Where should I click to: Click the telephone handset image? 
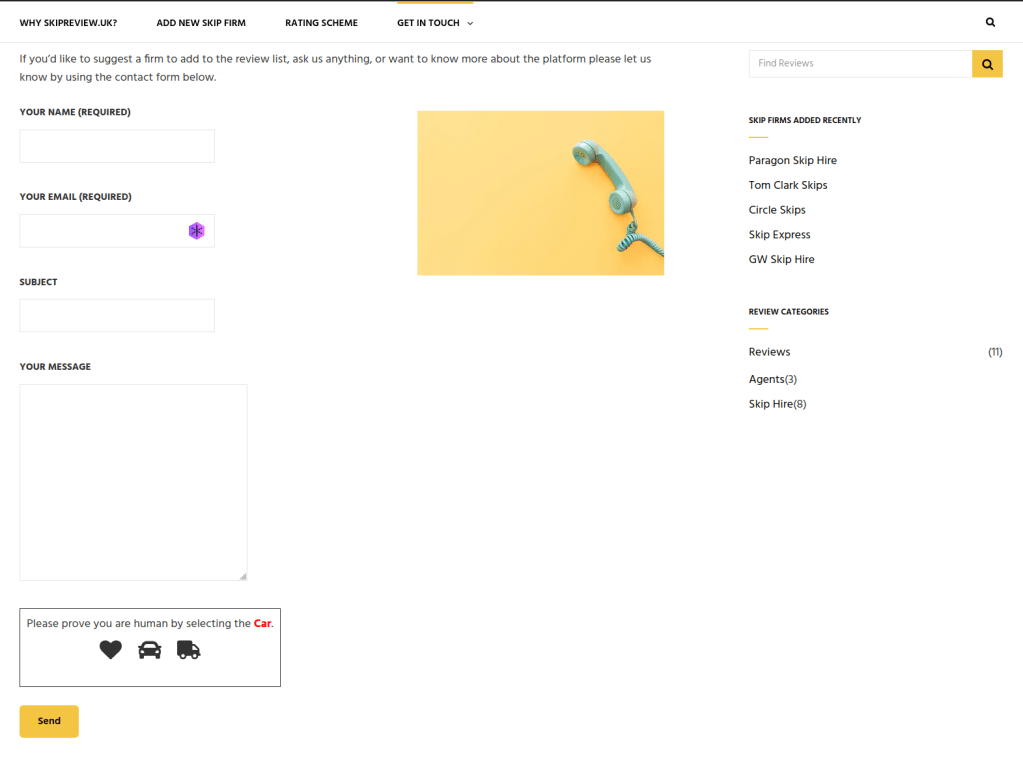coord(540,193)
